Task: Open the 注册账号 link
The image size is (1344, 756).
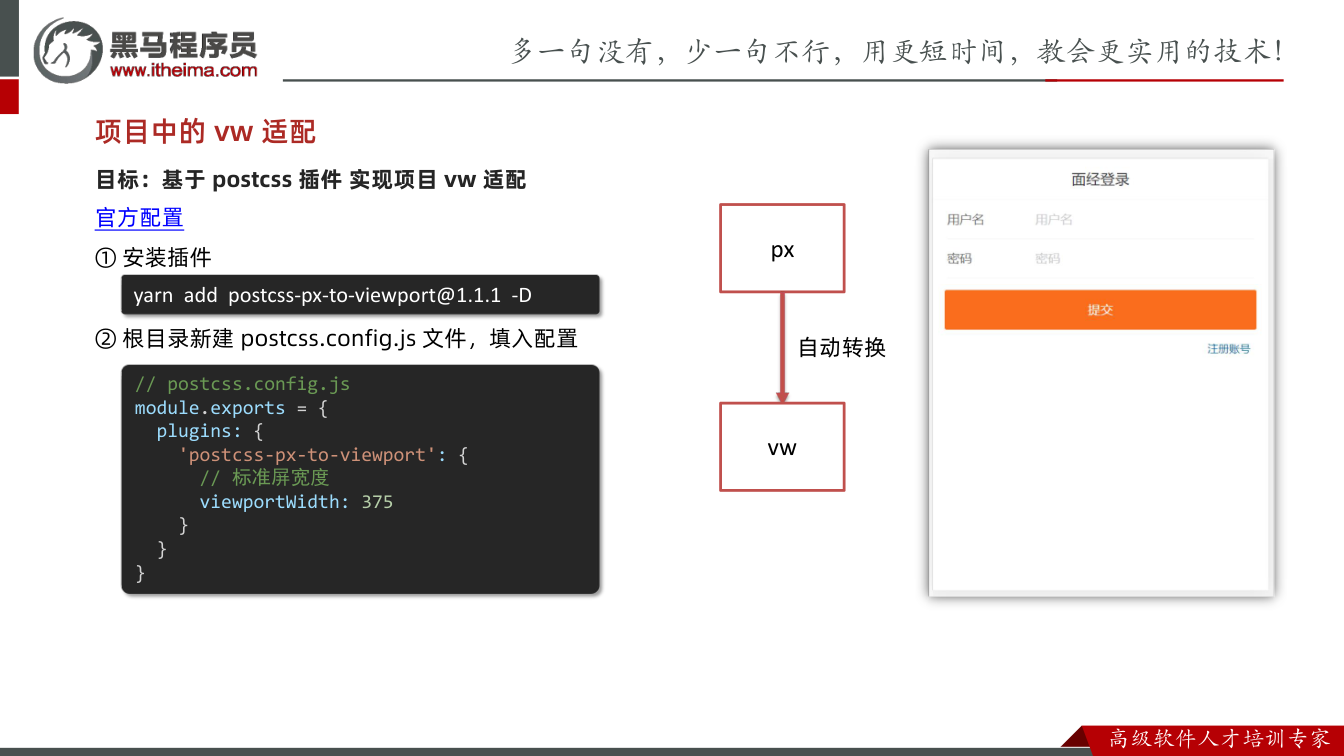Action: point(1228,349)
